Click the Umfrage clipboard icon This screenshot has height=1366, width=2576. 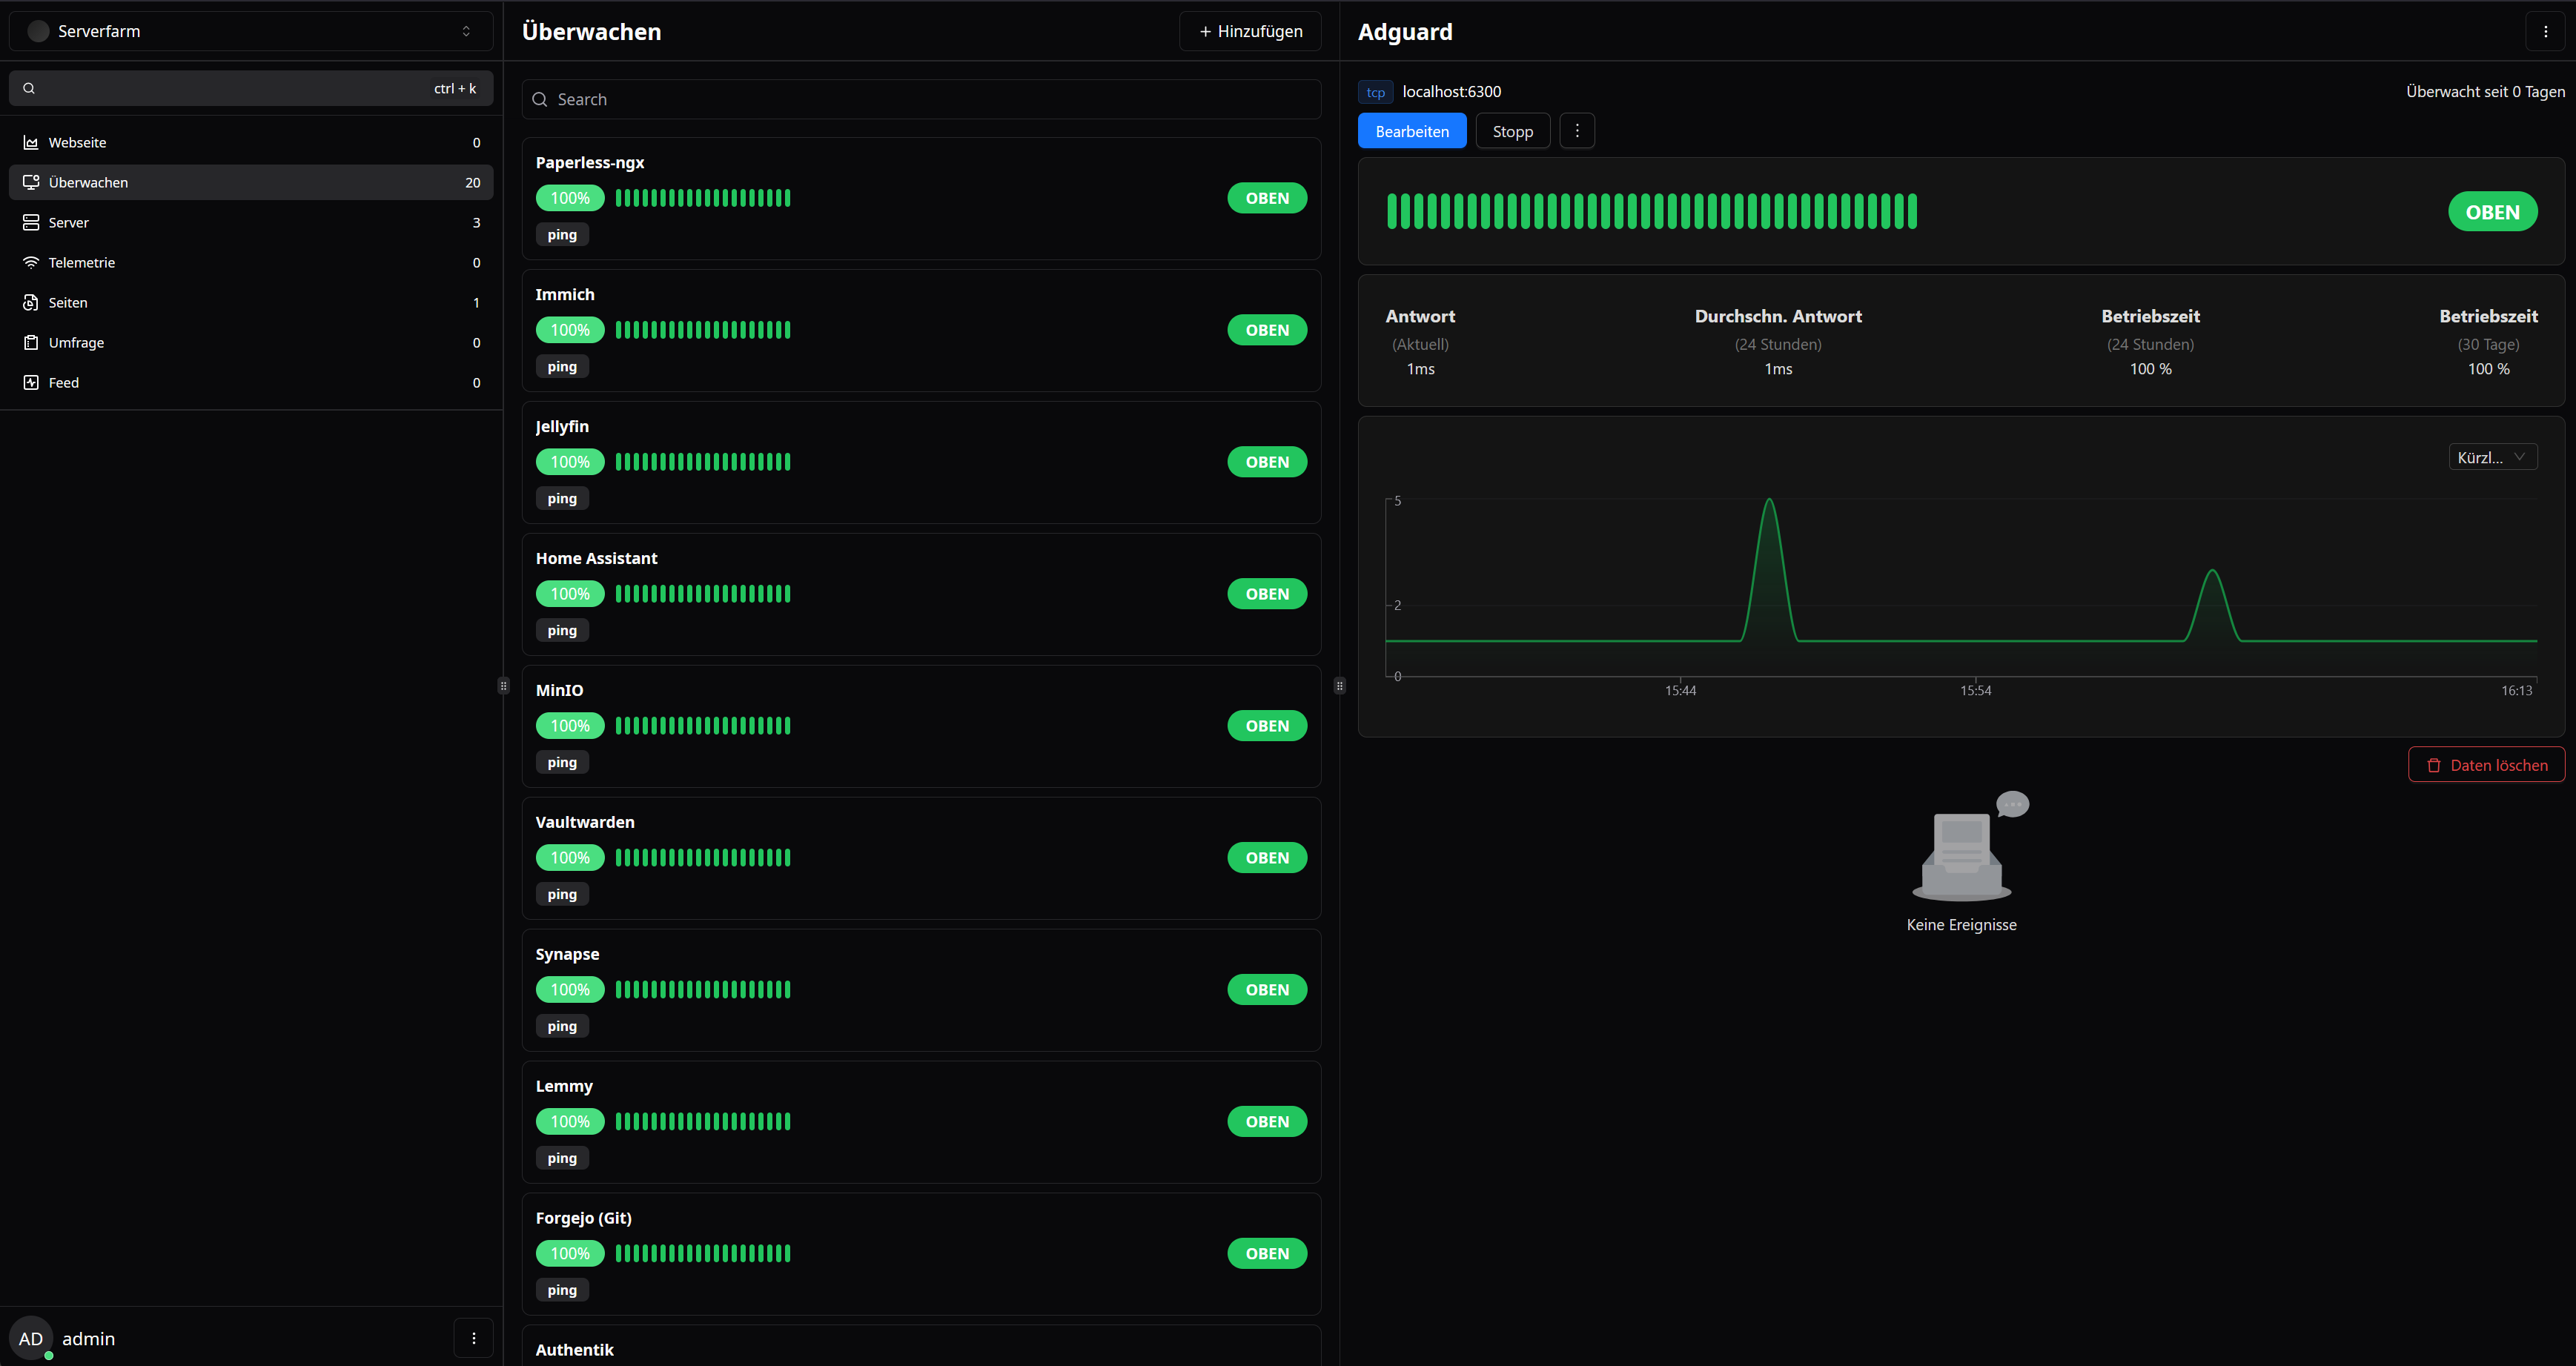pyautogui.click(x=31, y=342)
